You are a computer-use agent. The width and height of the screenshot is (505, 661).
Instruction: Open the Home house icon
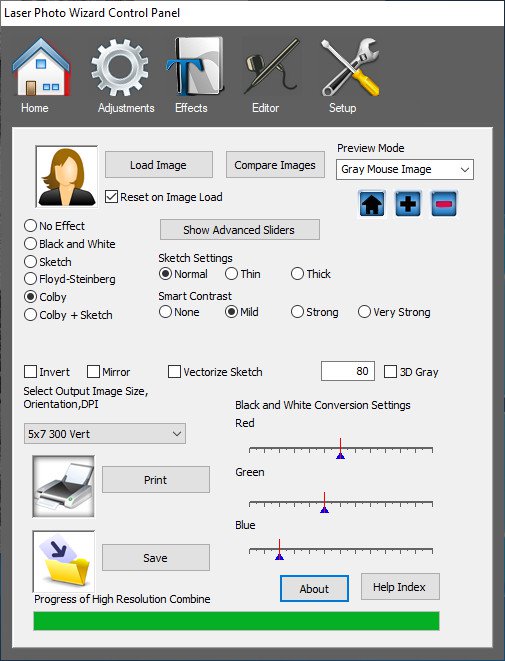pyautogui.click(x=41, y=67)
